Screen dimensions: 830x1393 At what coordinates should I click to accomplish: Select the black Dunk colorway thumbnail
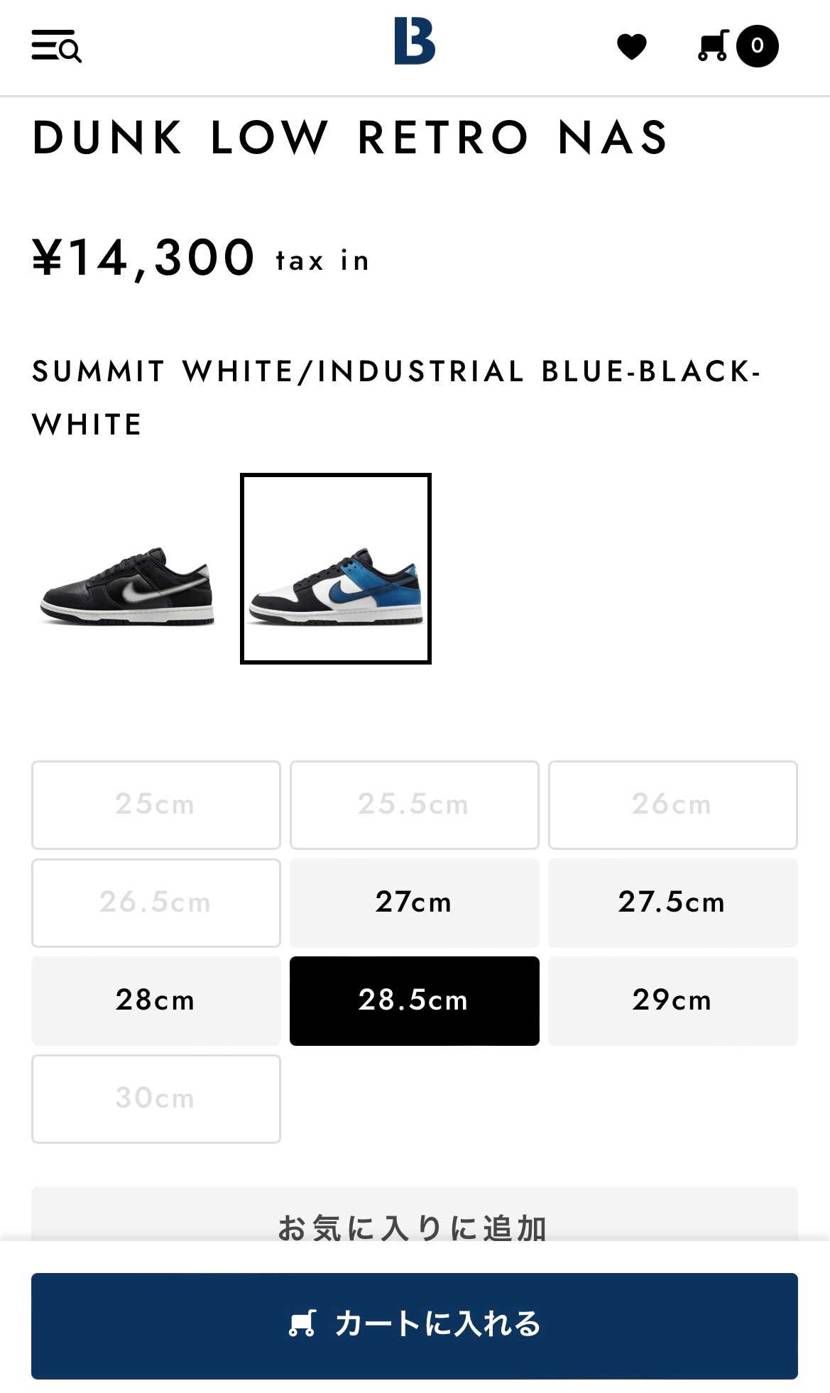128,586
